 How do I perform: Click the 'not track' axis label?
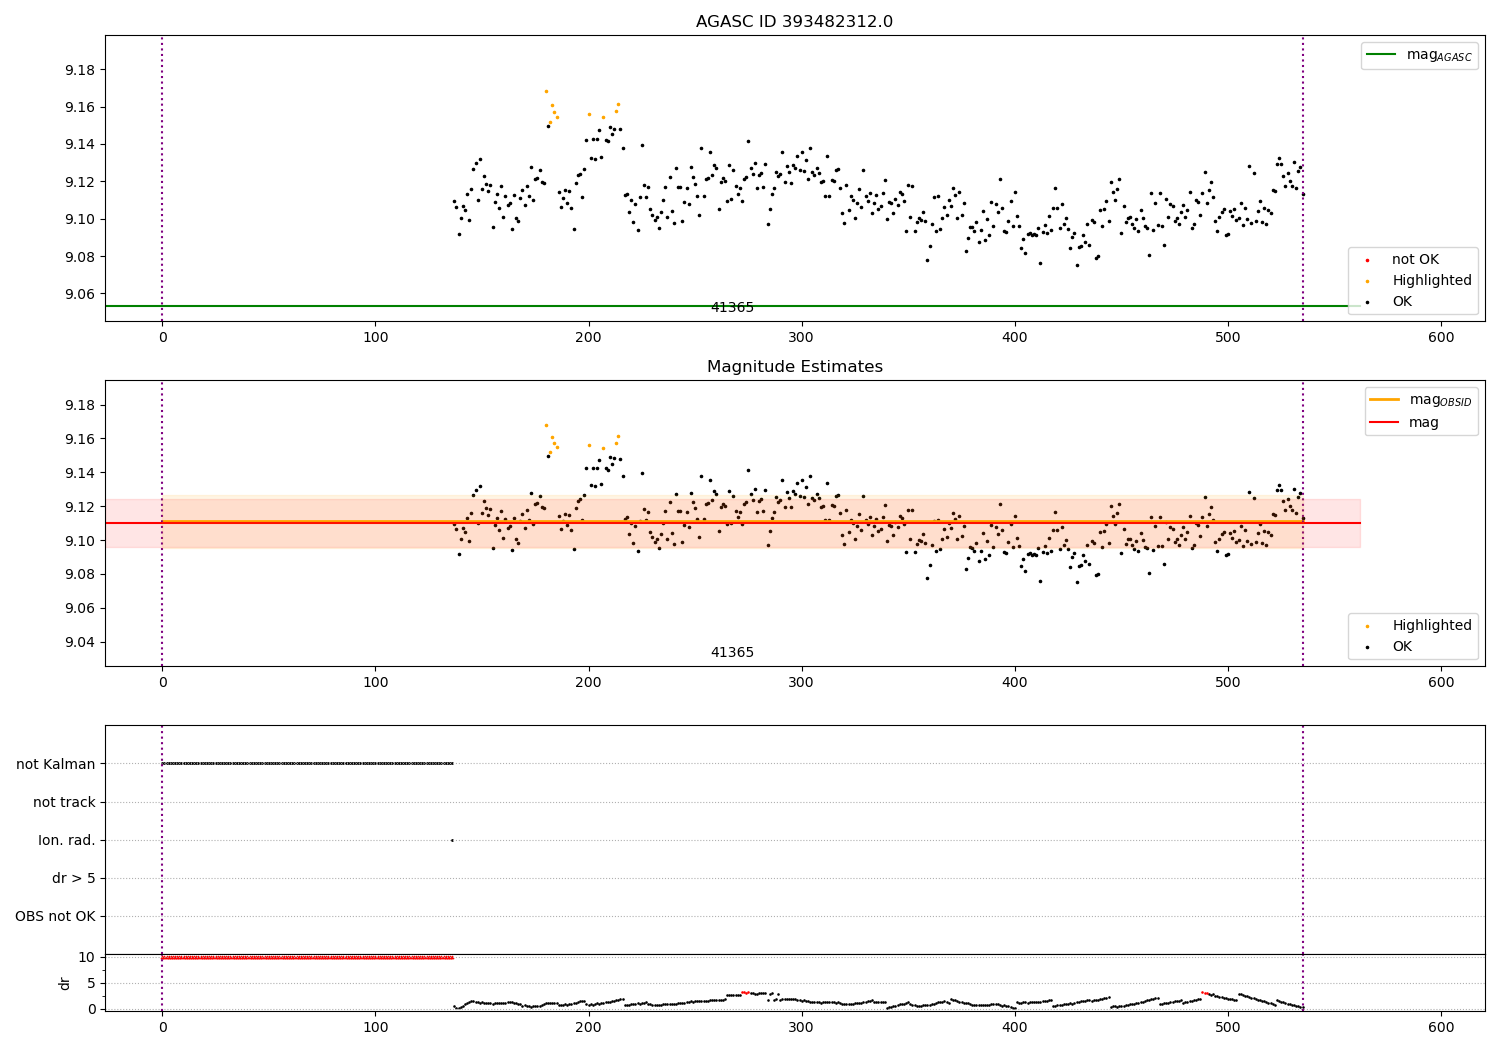pyautogui.click(x=64, y=802)
